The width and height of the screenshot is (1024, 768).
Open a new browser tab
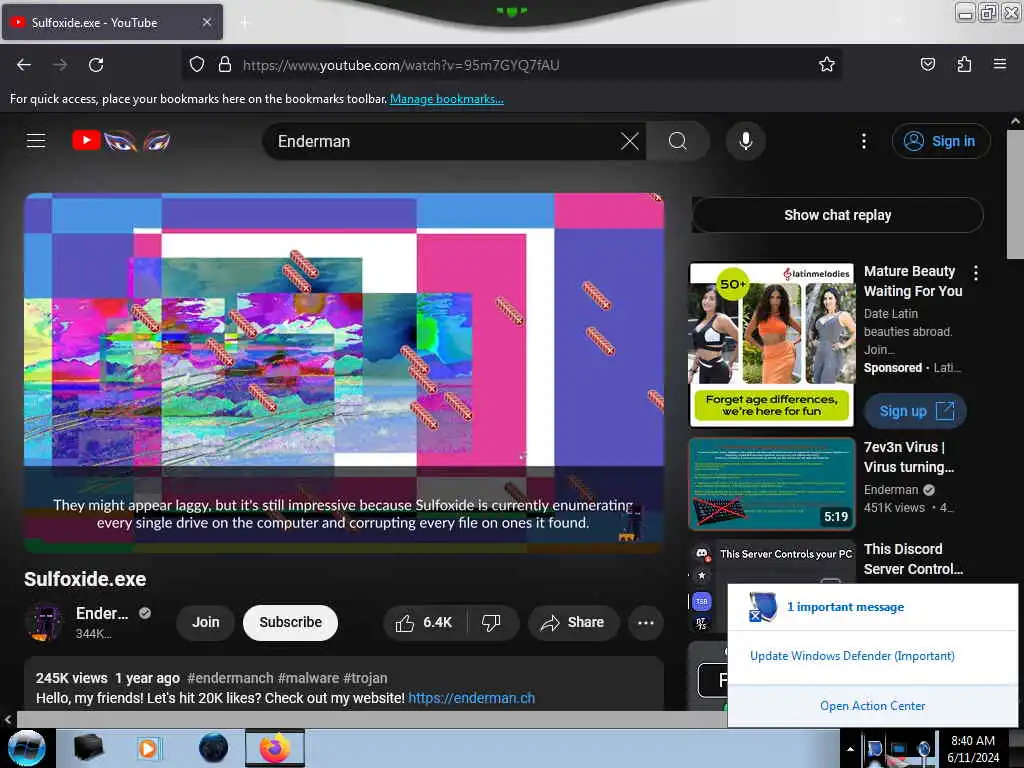(244, 23)
